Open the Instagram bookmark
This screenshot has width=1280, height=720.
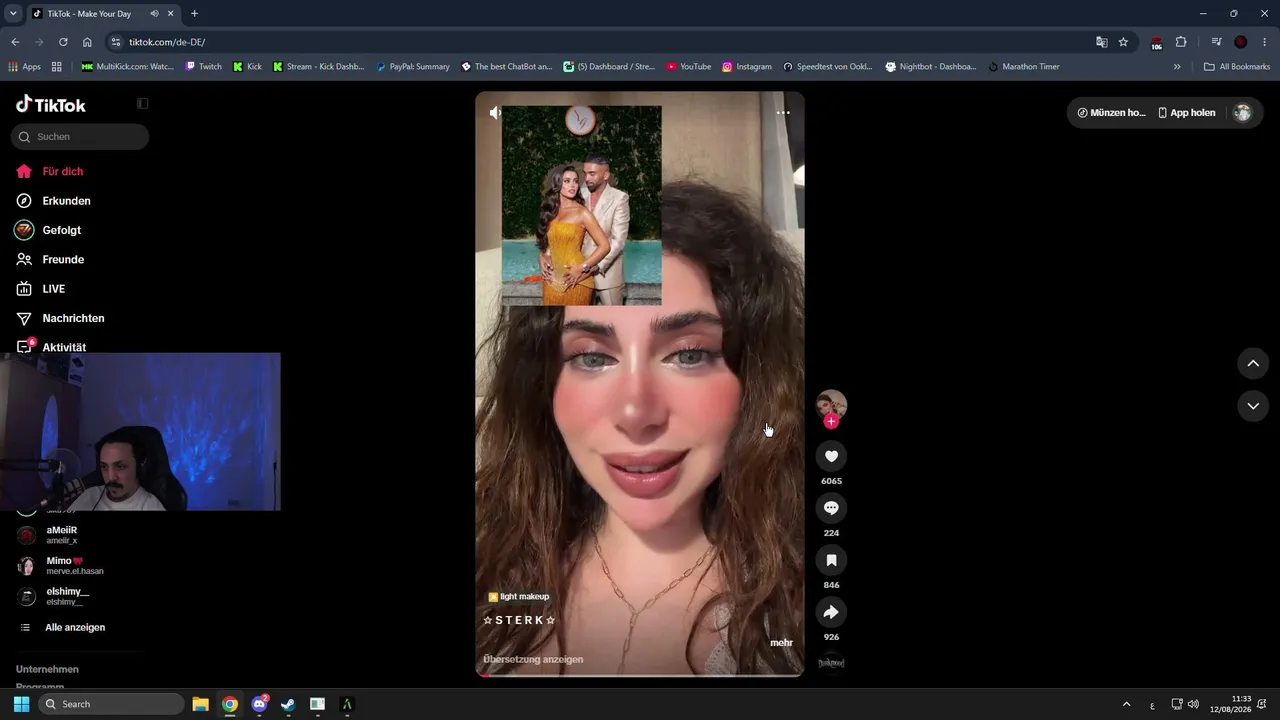tap(747, 67)
